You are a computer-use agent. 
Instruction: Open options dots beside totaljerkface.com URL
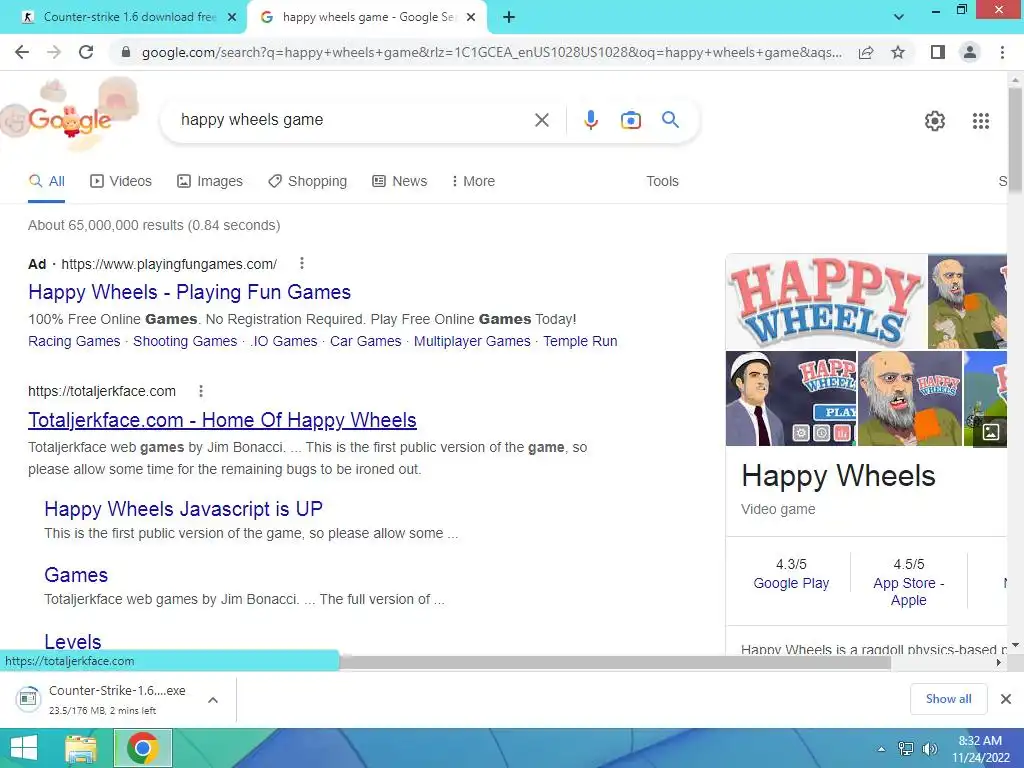[x=200, y=391]
